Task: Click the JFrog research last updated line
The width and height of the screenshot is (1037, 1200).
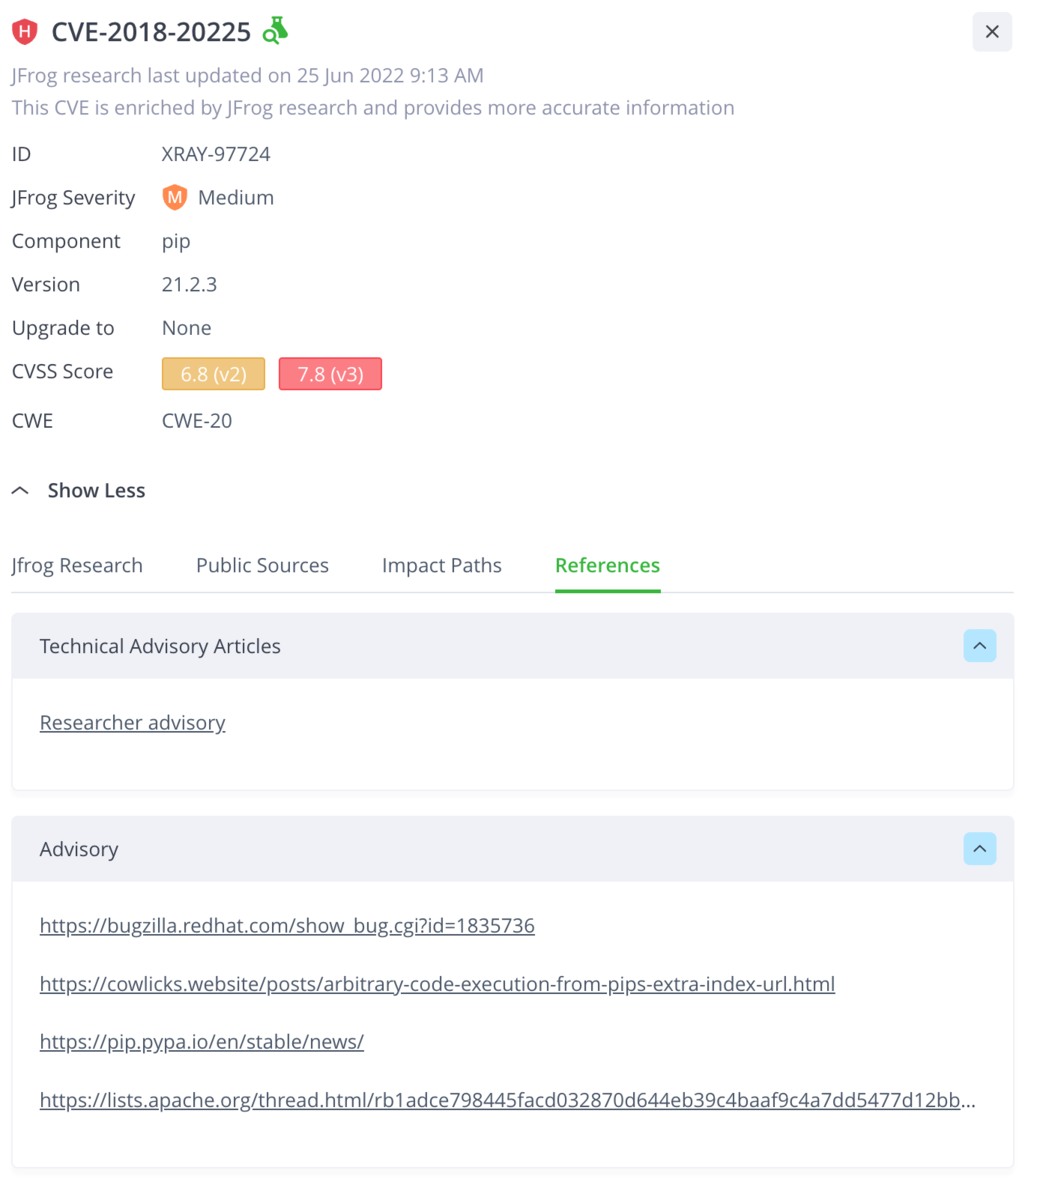Action: point(248,75)
